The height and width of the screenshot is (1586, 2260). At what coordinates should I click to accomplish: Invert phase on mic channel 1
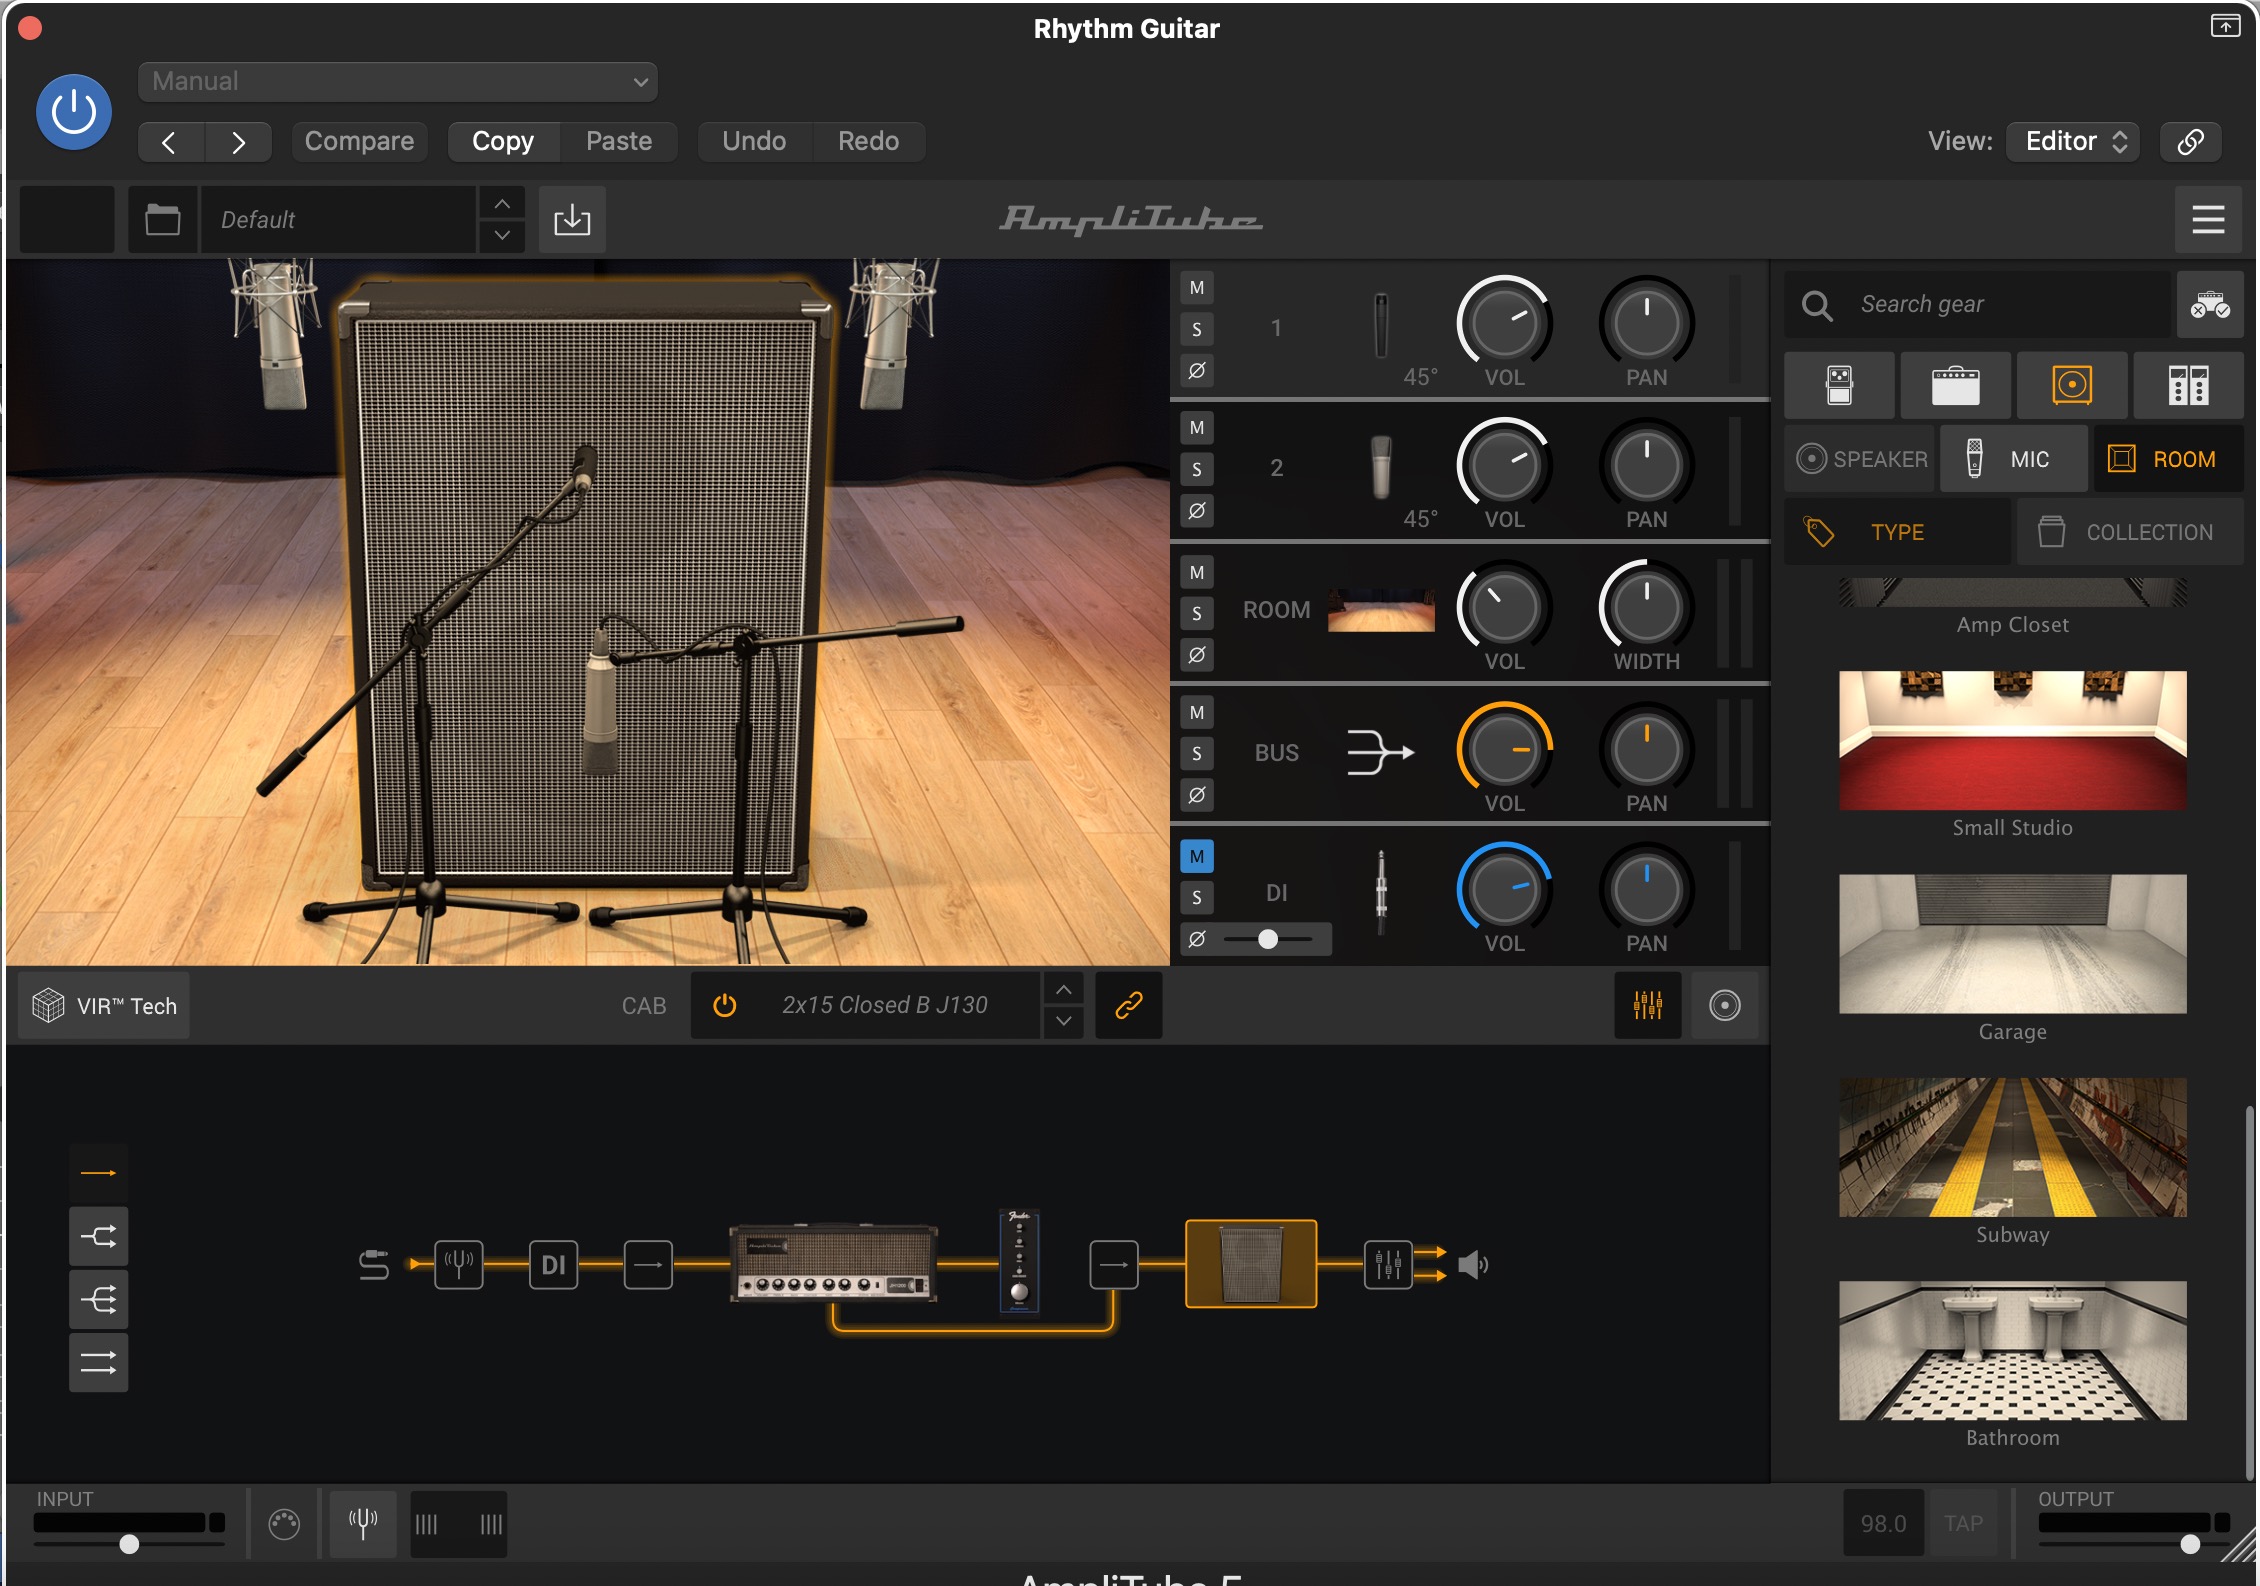1197,371
